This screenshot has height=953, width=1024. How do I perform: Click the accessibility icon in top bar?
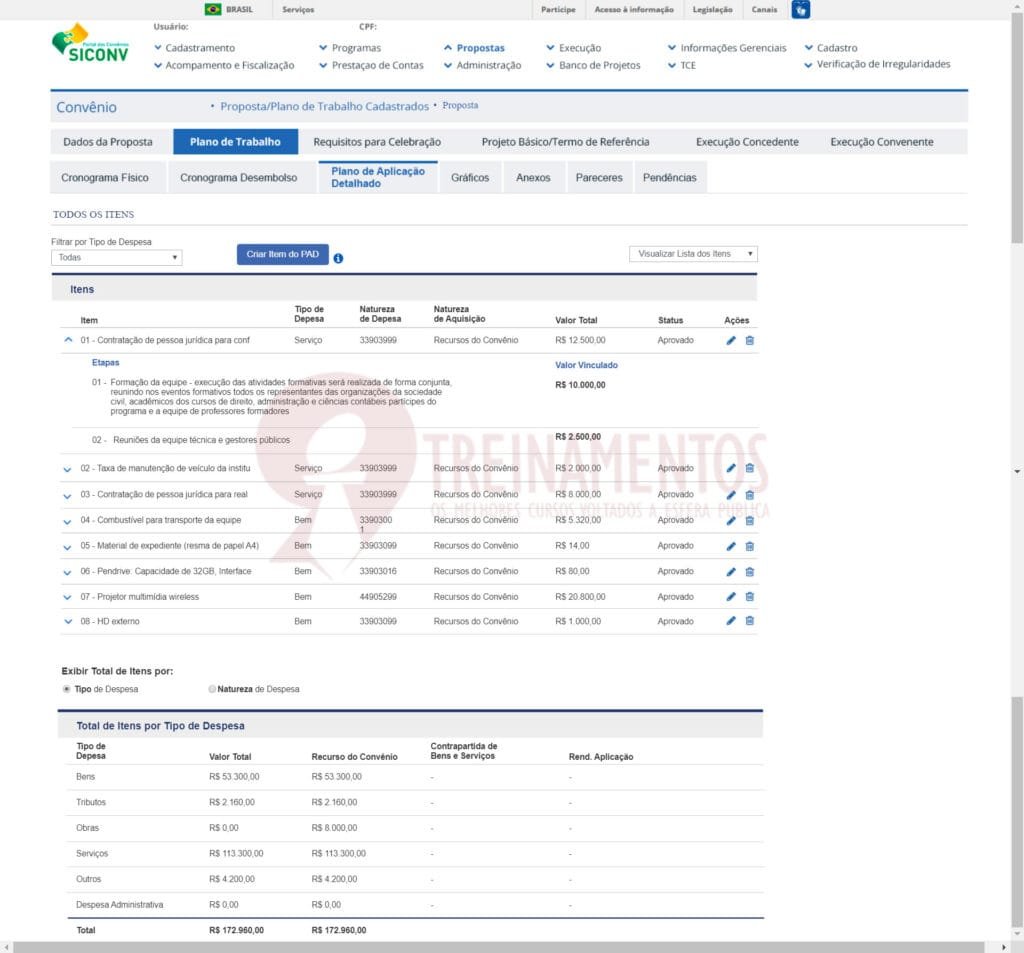click(x=800, y=10)
